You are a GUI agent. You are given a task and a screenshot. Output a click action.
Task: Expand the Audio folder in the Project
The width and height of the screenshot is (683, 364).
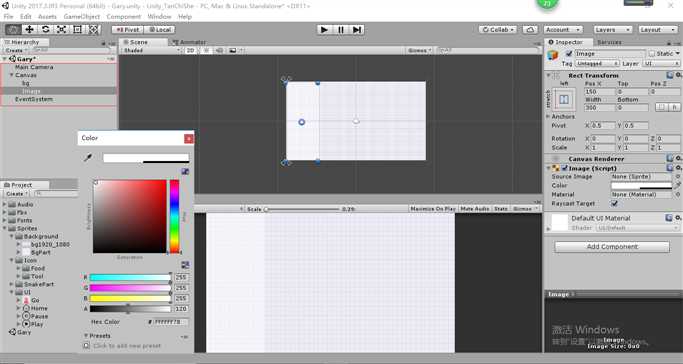pyautogui.click(x=4, y=204)
